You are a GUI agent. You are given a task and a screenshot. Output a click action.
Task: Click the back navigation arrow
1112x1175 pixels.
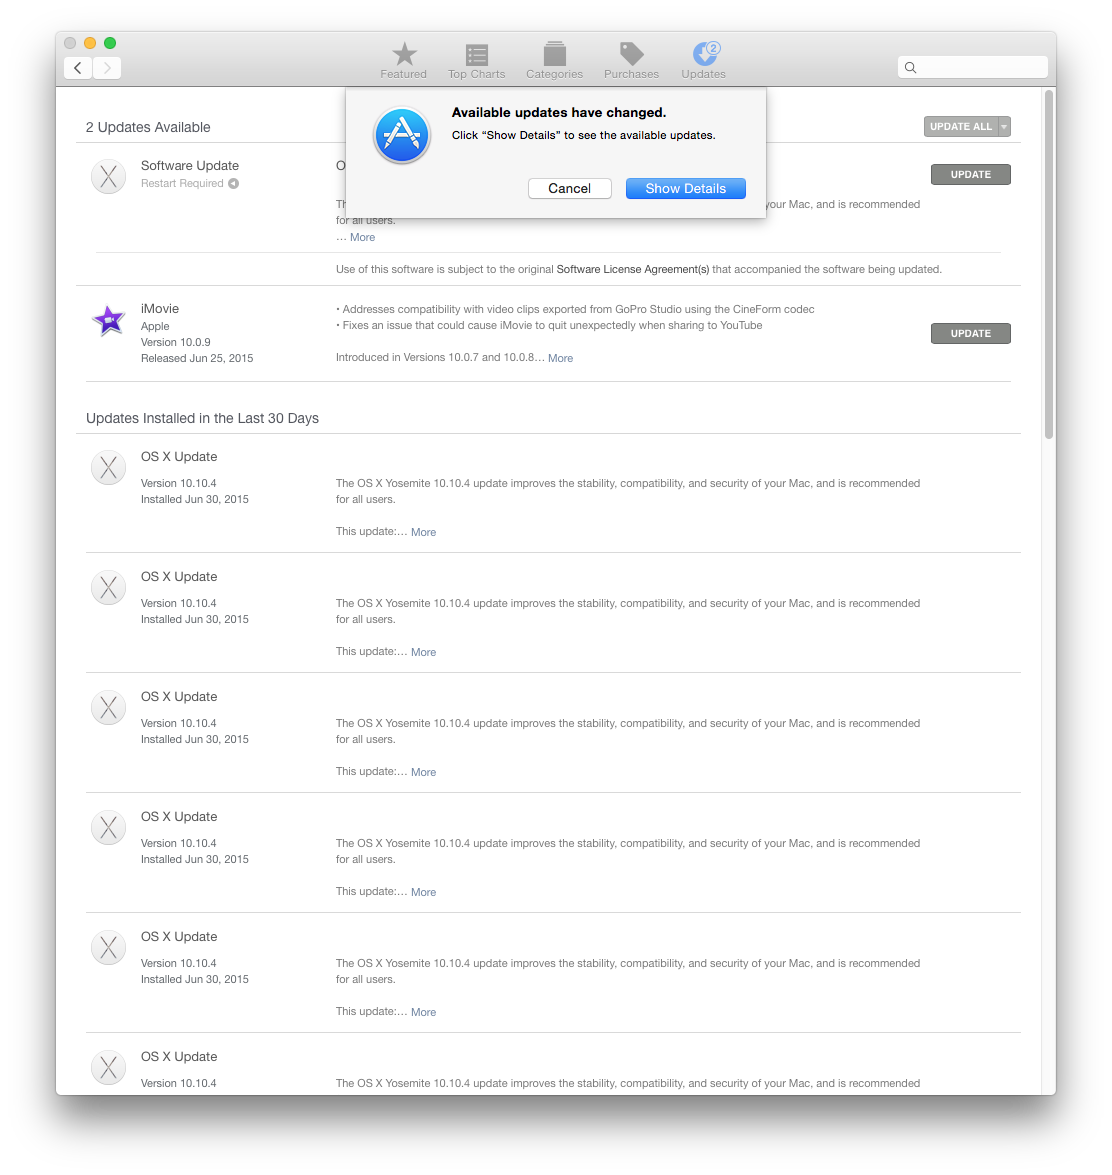click(x=78, y=67)
